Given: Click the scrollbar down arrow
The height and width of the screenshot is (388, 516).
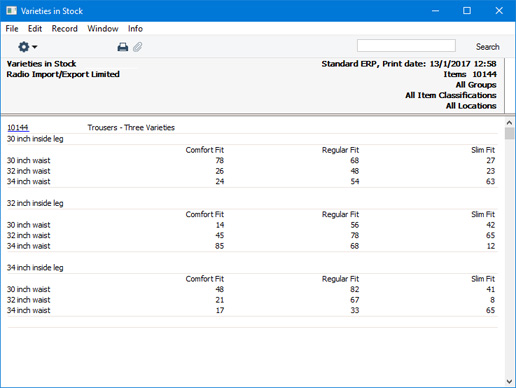Looking at the screenshot, I should point(509,381).
